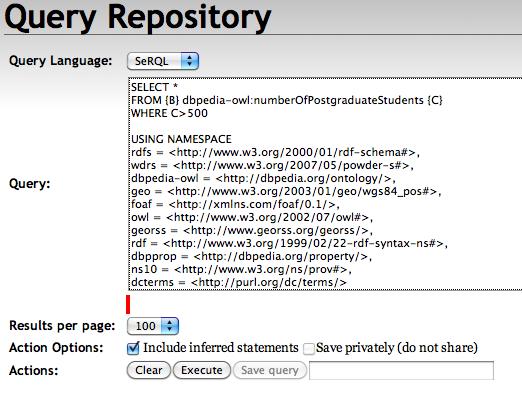The width and height of the screenshot is (522, 396).
Task: Click the Query Language label
Action: click(x=60, y=61)
